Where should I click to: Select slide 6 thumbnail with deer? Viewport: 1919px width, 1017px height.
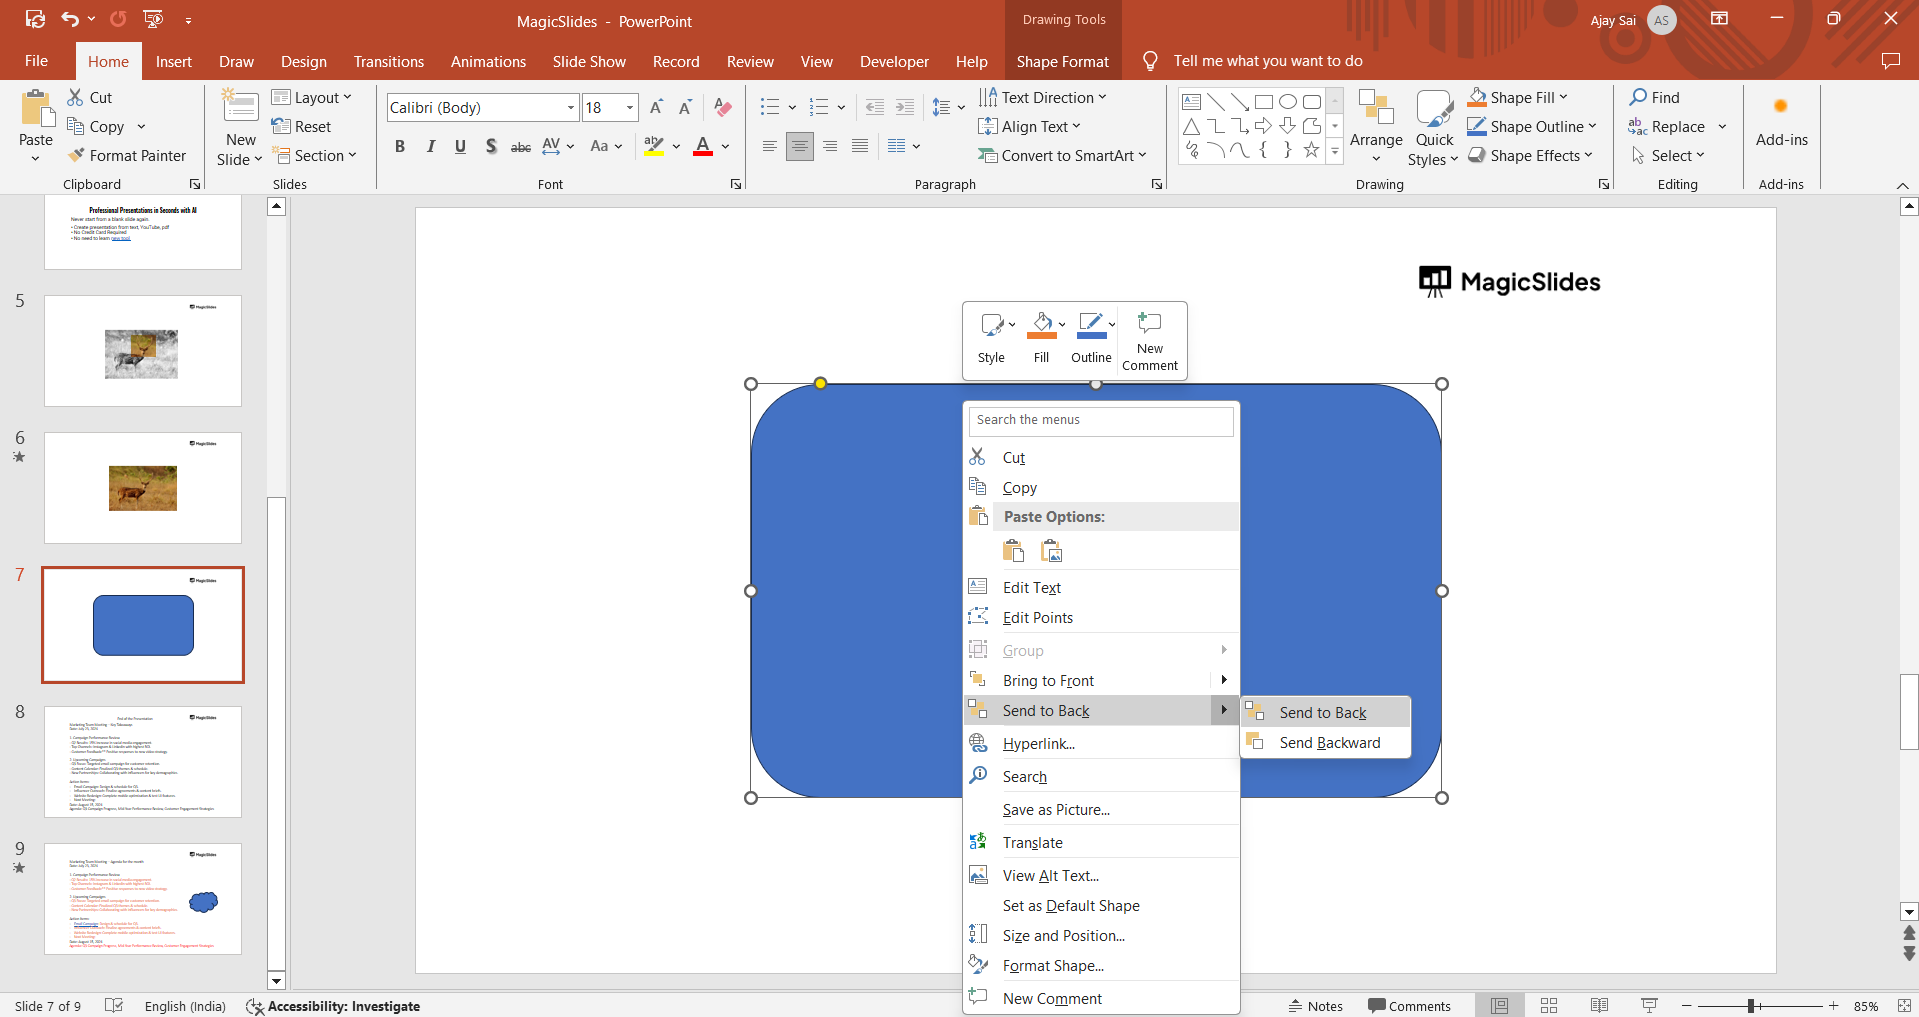(143, 488)
